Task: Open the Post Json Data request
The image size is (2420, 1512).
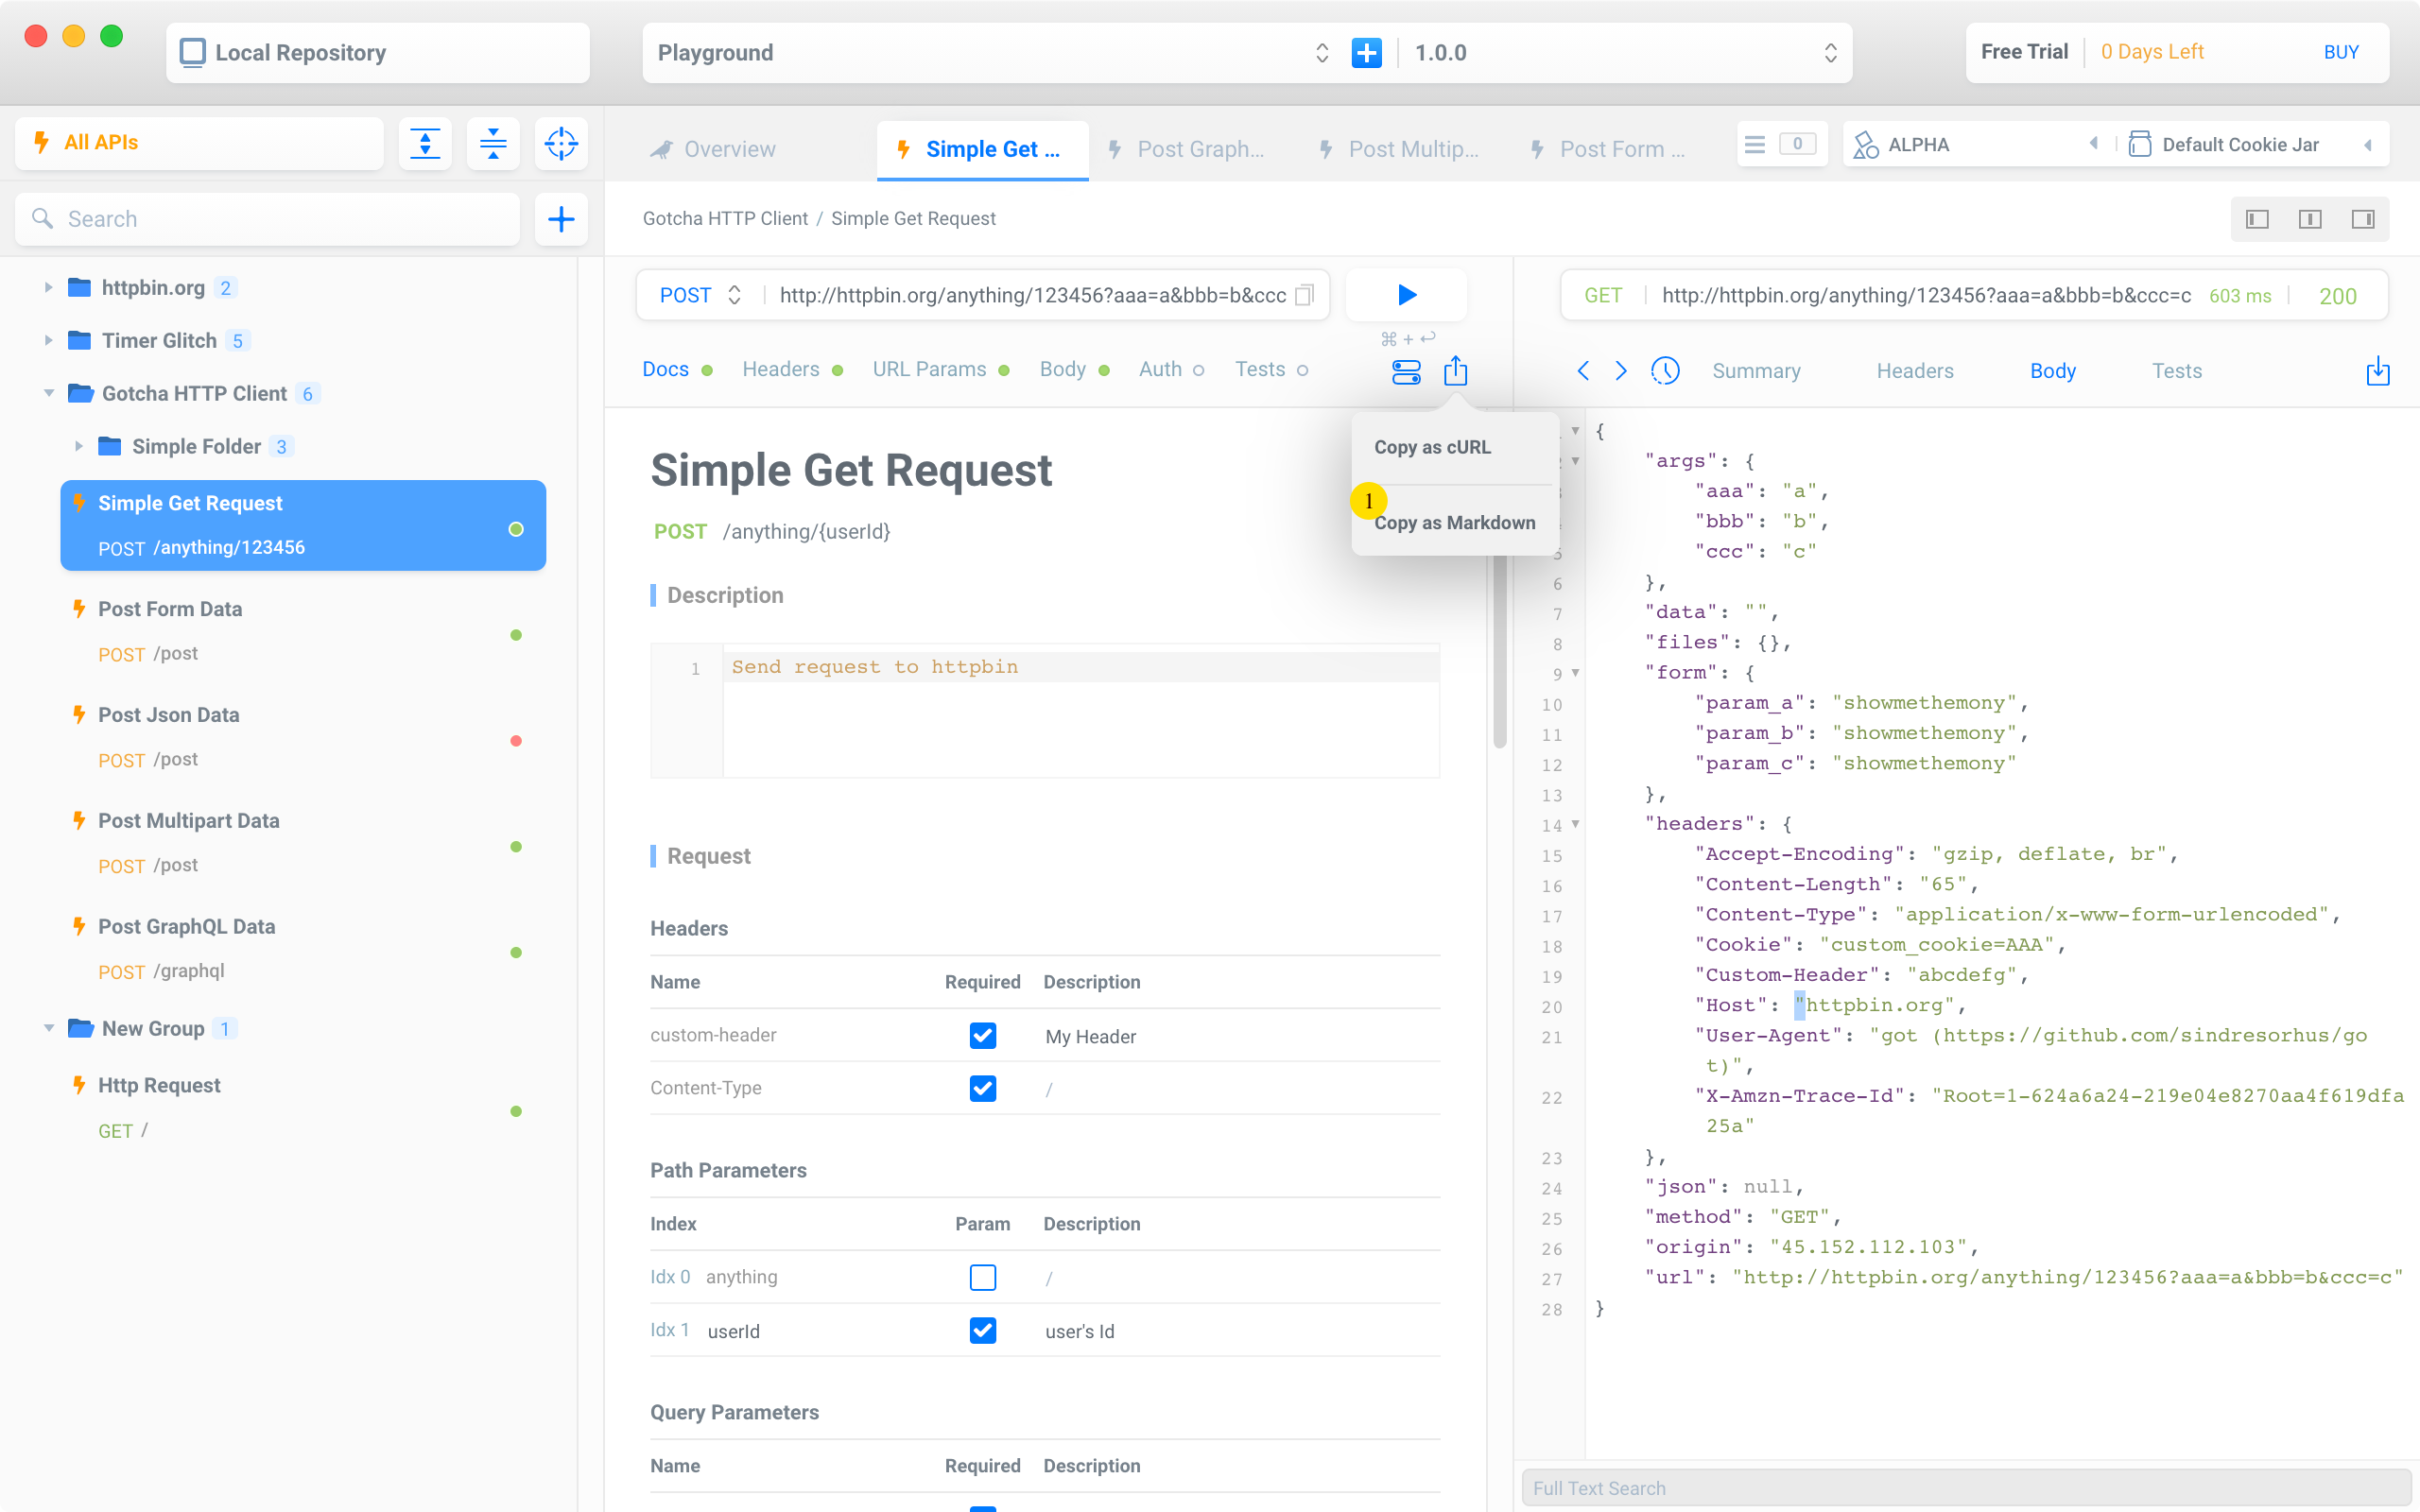Action: 168,715
